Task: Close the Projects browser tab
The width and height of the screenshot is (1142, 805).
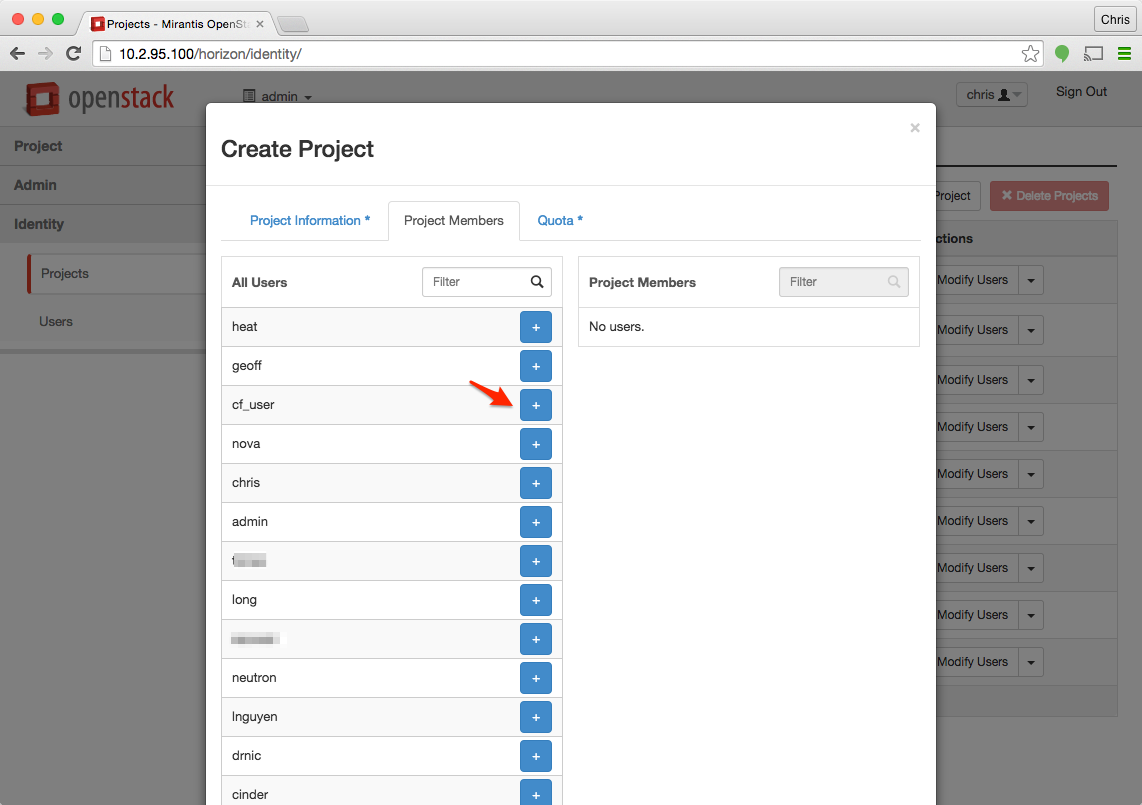Action: tap(260, 24)
